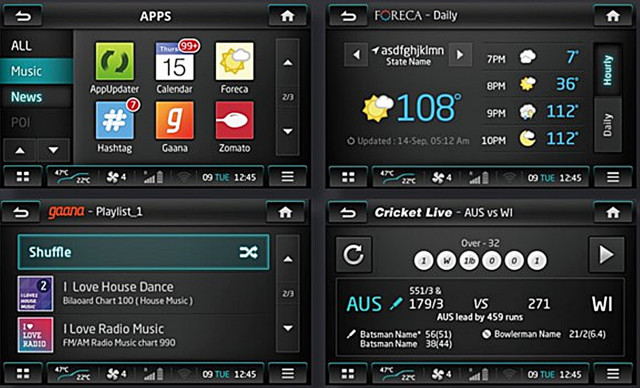The width and height of the screenshot is (640, 388).
Task: Go back from the Foreca Daily screen
Action: click(x=348, y=16)
